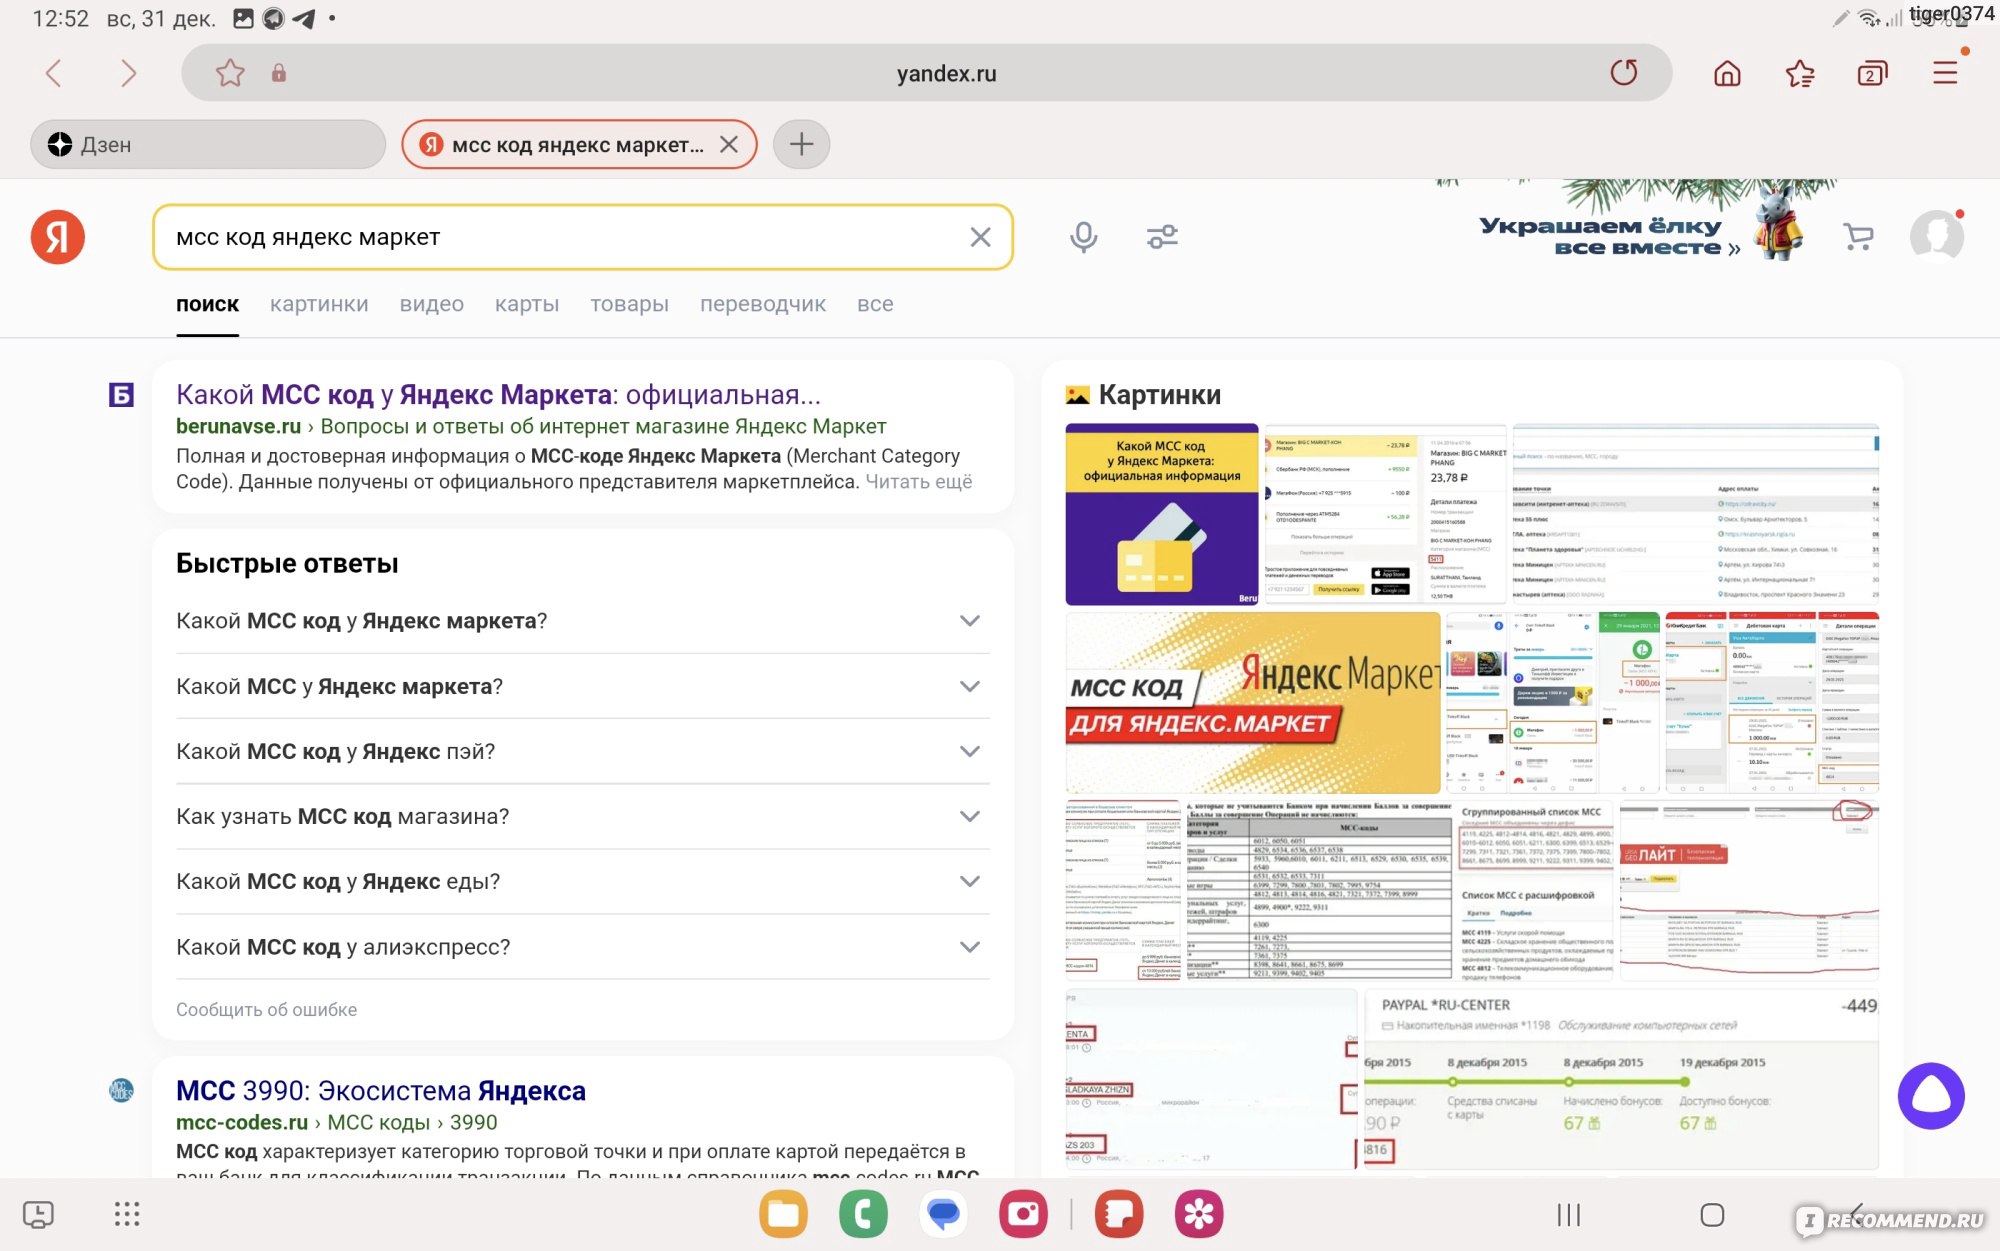
Task: Select the 'мсс код яндекс маркет…' browser tab
Action: click(x=578, y=144)
